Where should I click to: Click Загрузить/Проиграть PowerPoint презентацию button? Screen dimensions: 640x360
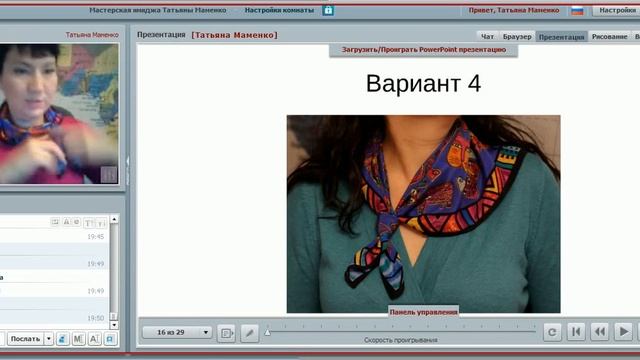(x=424, y=50)
